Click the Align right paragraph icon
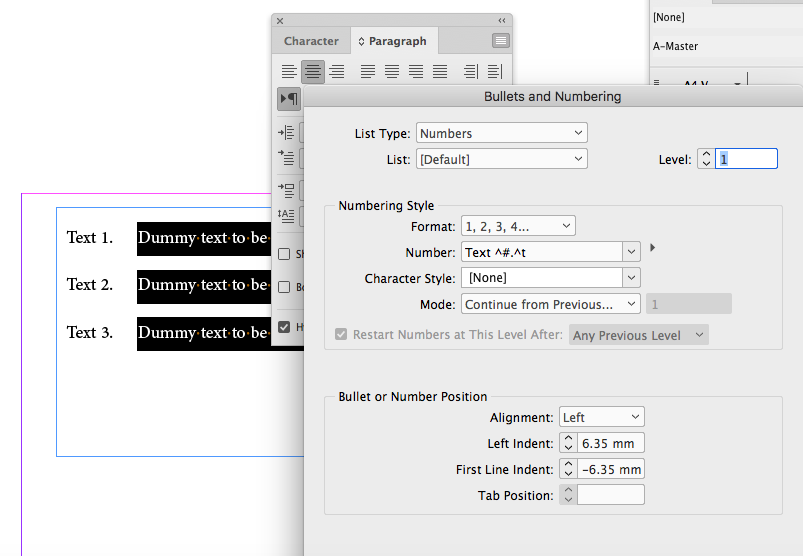The image size is (803, 556). coord(337,71)
